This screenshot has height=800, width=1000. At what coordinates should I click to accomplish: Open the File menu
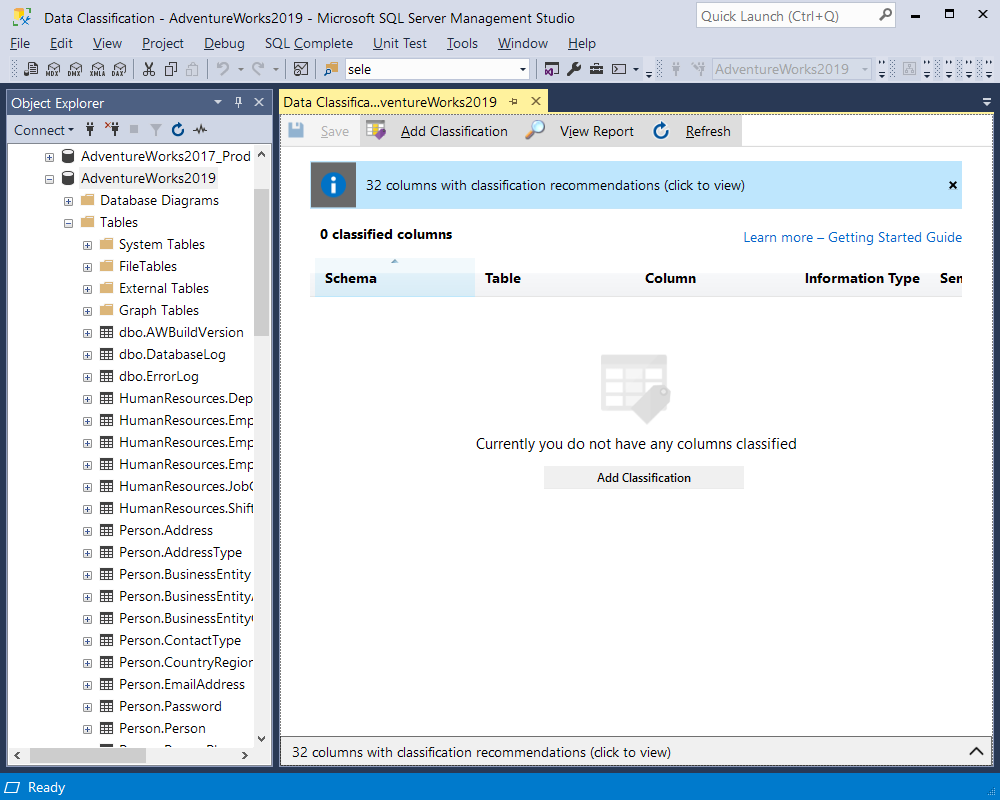point(20,43)
